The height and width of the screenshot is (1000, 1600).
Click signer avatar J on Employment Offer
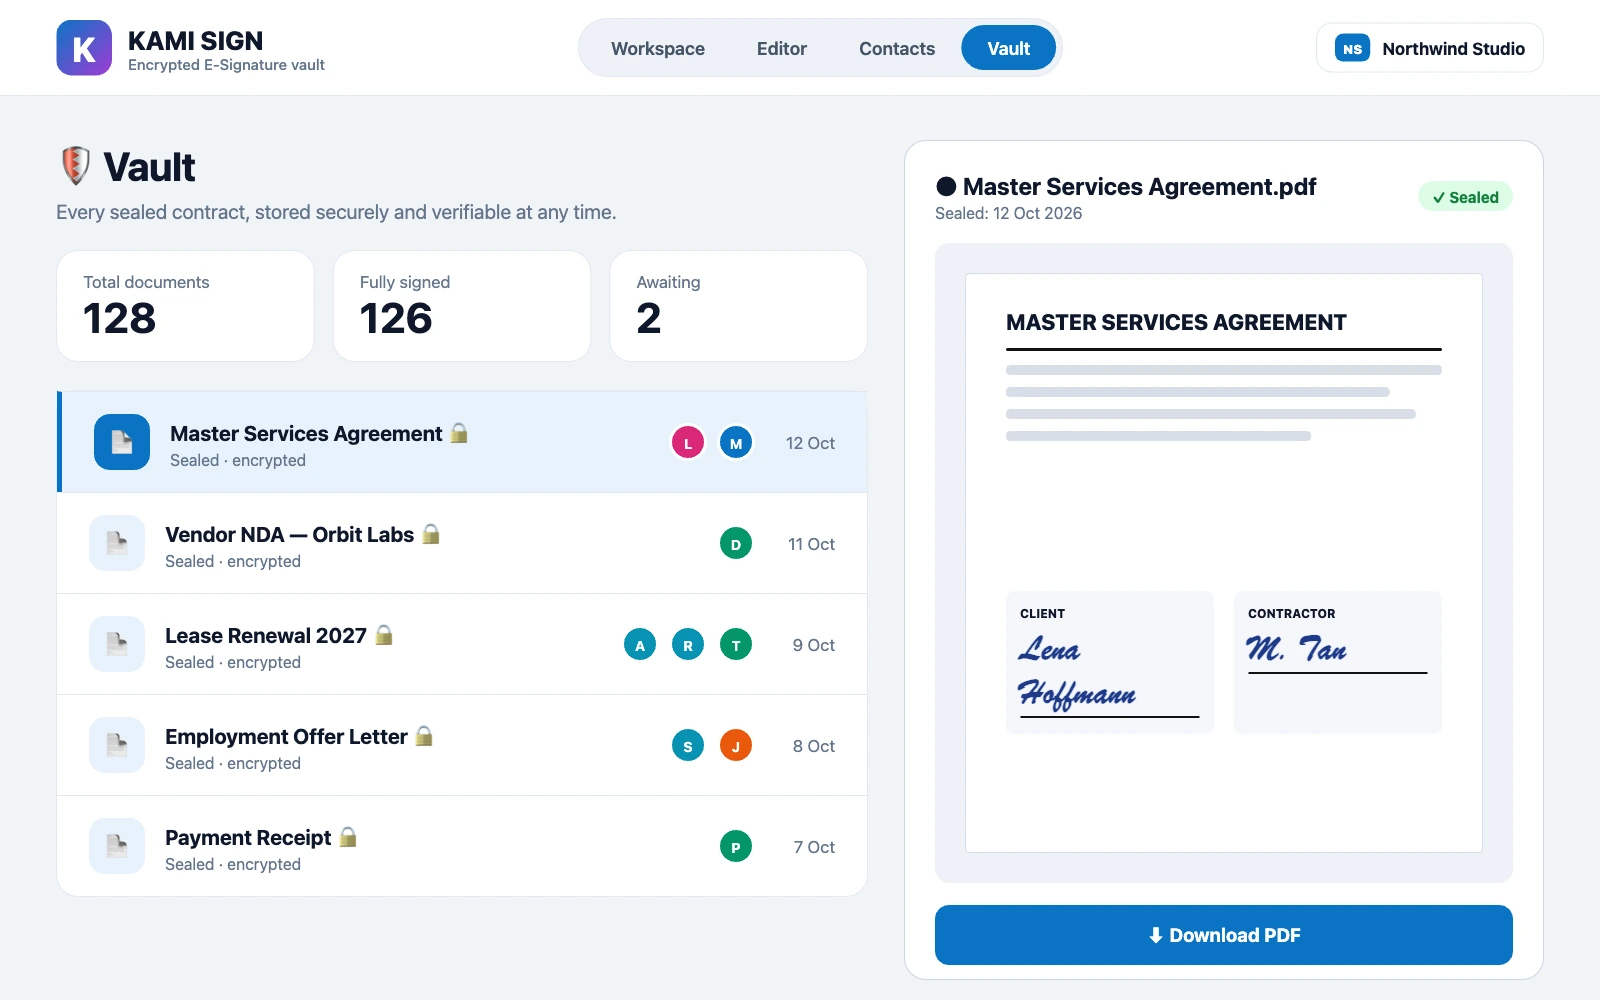[736, 745]
